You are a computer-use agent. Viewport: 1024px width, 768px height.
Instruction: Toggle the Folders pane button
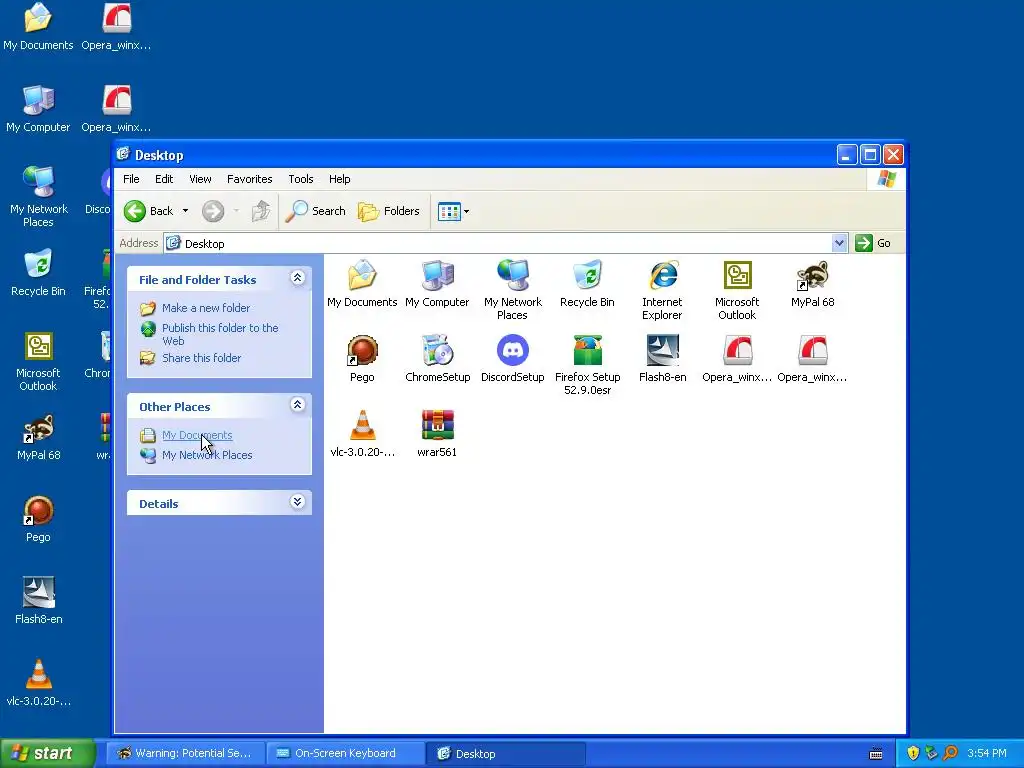coord(389,211)
